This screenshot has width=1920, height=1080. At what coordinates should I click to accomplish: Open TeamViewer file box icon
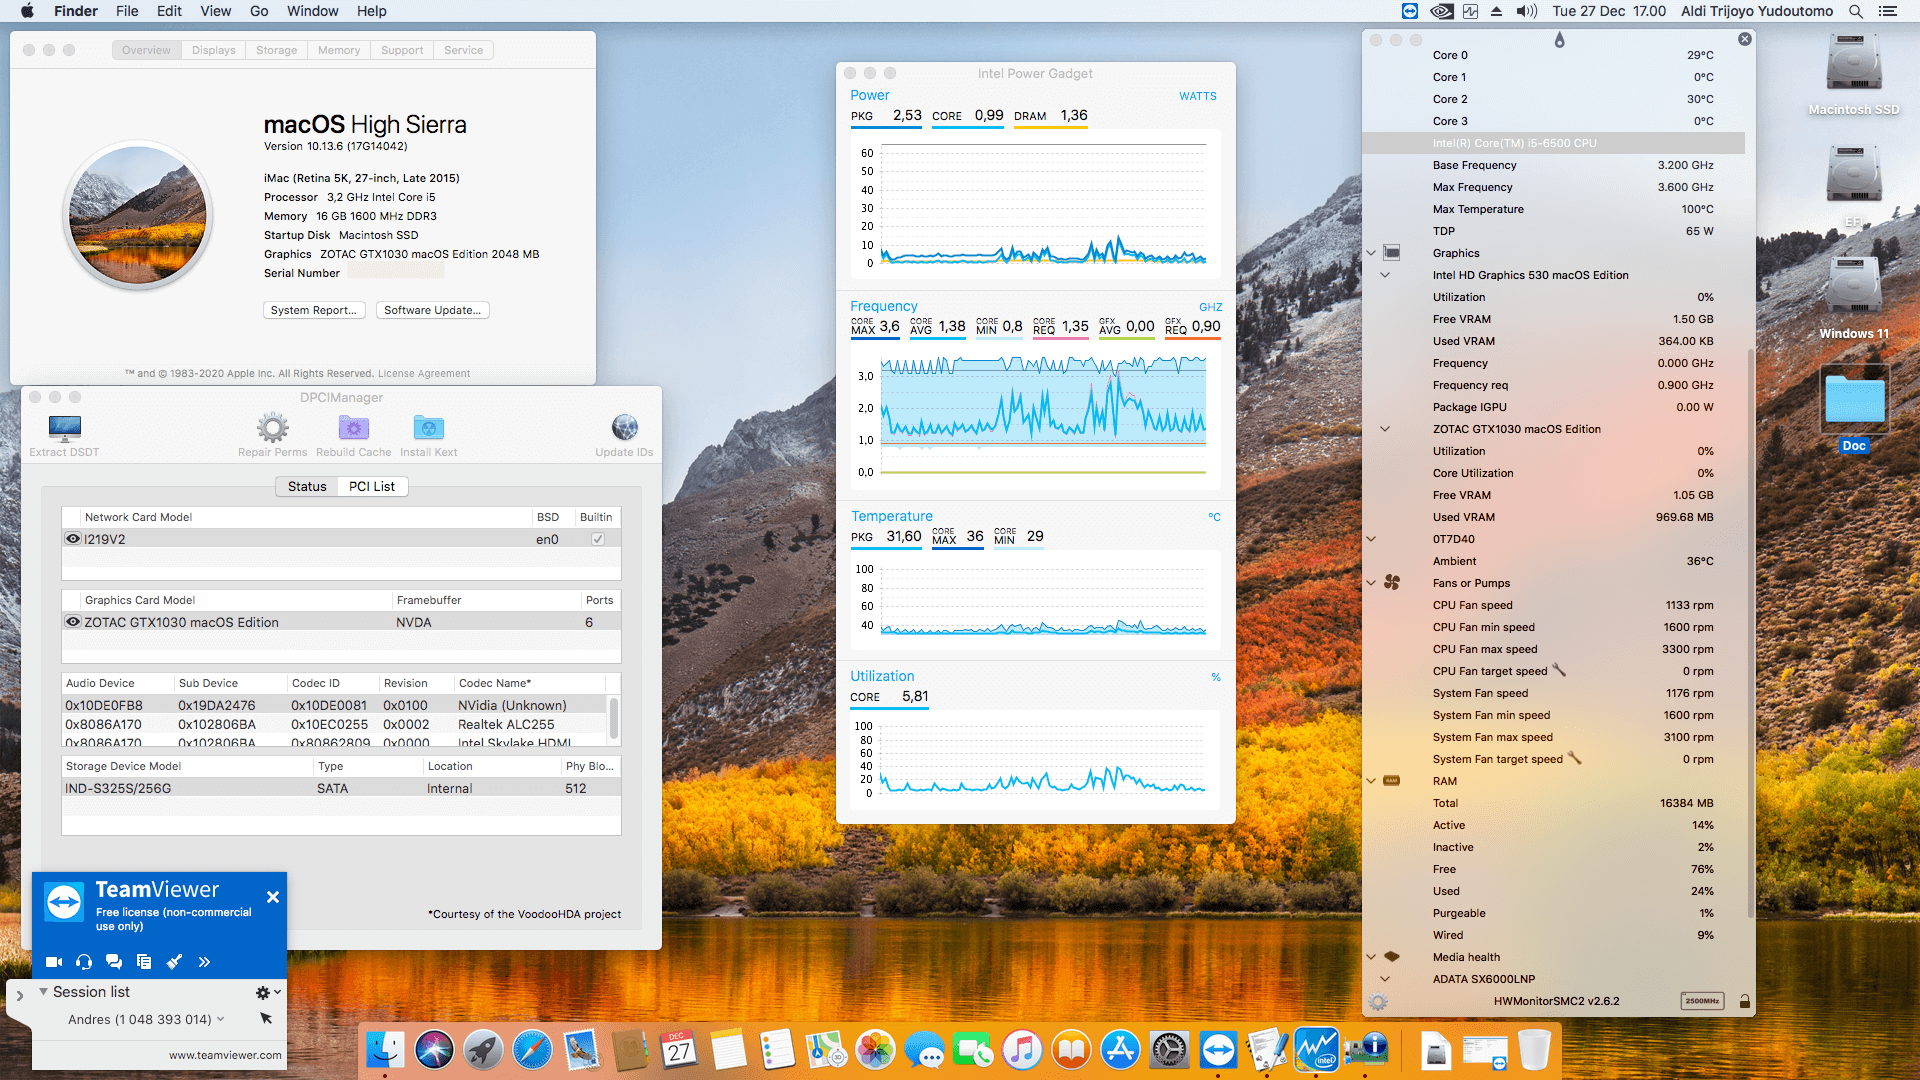[x=144, y=962]
